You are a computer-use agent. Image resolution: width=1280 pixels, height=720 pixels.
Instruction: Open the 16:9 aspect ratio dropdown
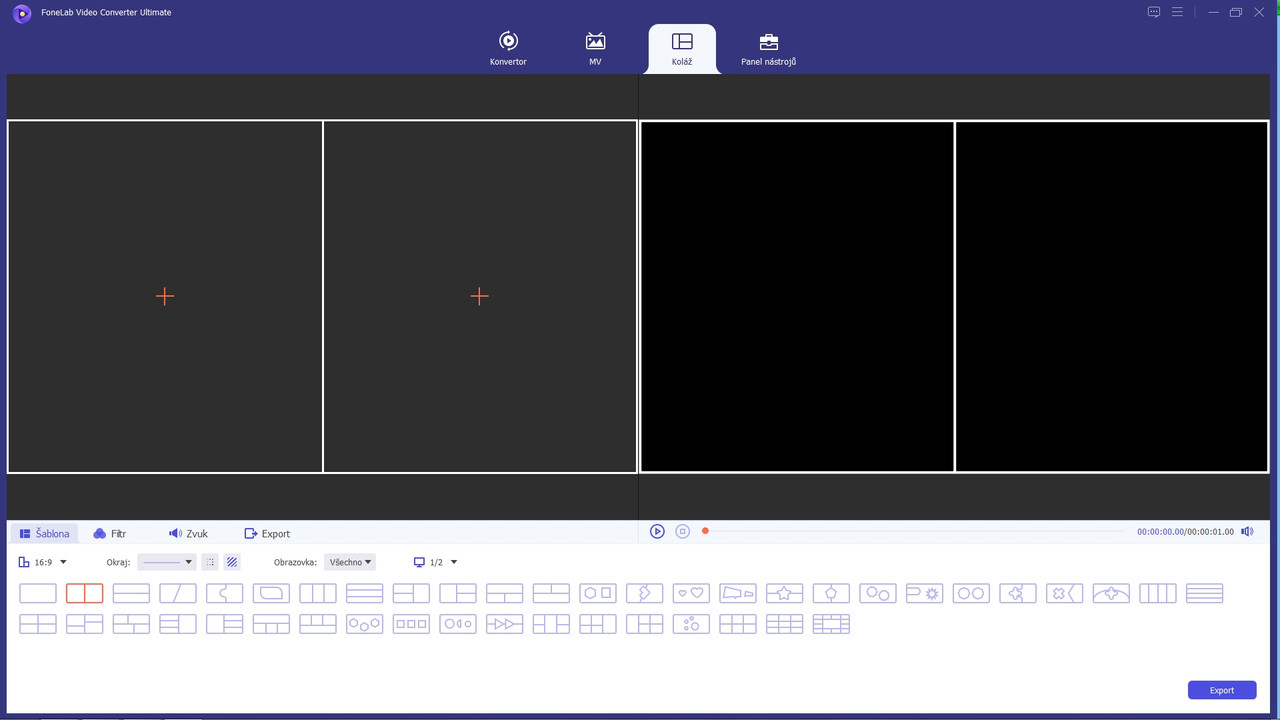click(43, 562)
